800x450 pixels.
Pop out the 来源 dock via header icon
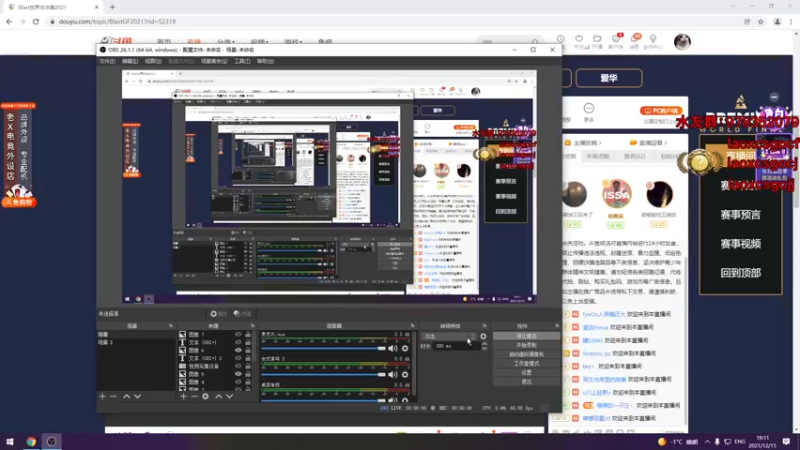pos(252,326)
